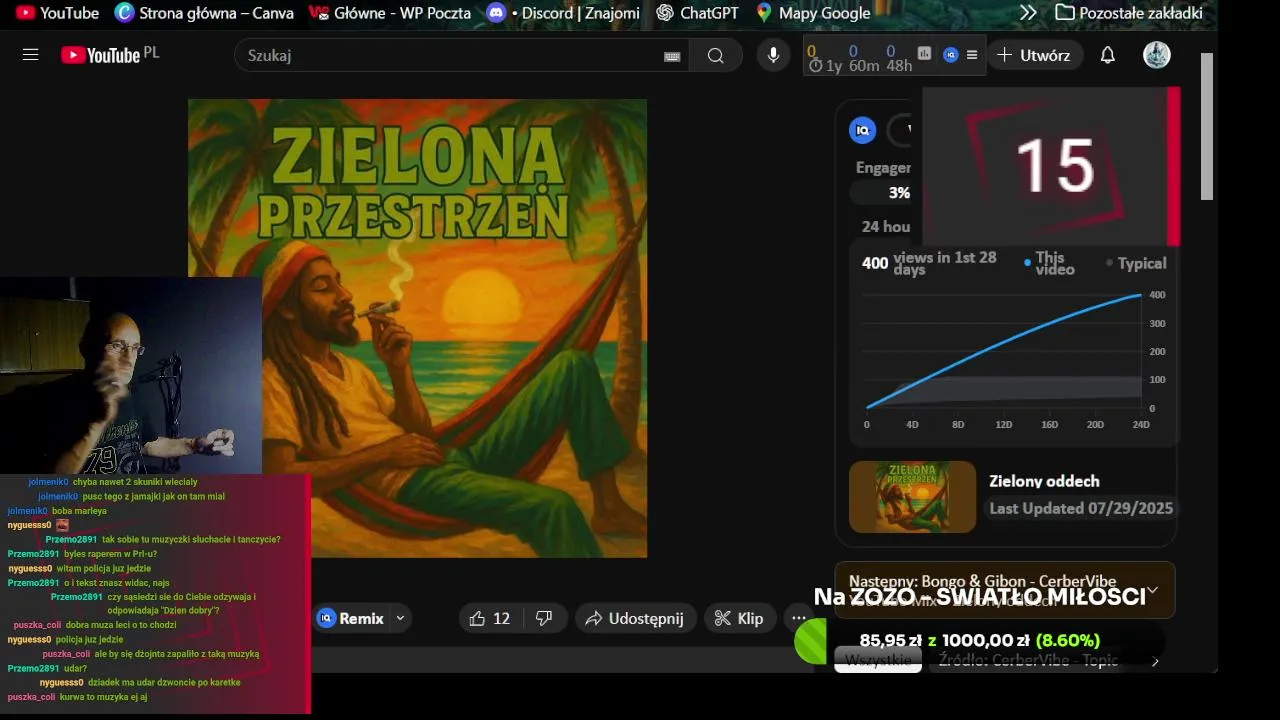This screenshot has height=720, width=1280.
Task: Open the Zielony oddech title link
Action: pyautogui.click(x=1044, y=481)
